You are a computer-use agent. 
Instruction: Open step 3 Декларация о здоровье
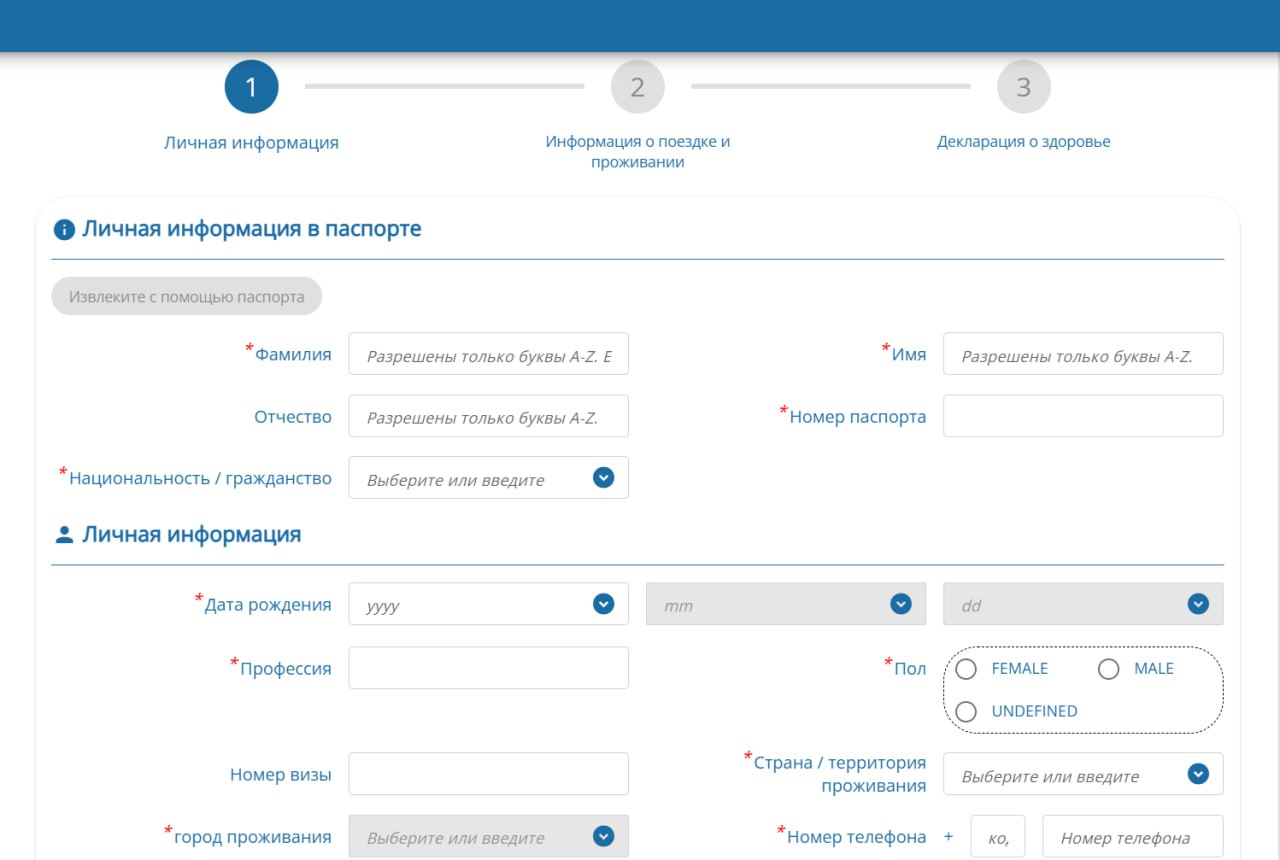[x=1023, y=86]
